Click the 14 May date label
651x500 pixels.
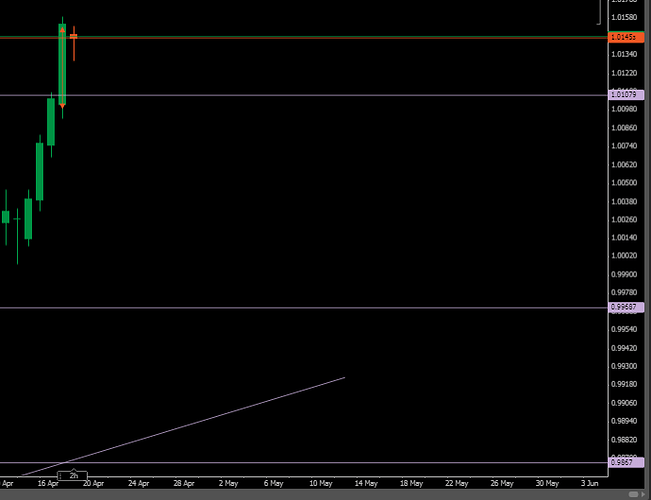tap(366, 483)
